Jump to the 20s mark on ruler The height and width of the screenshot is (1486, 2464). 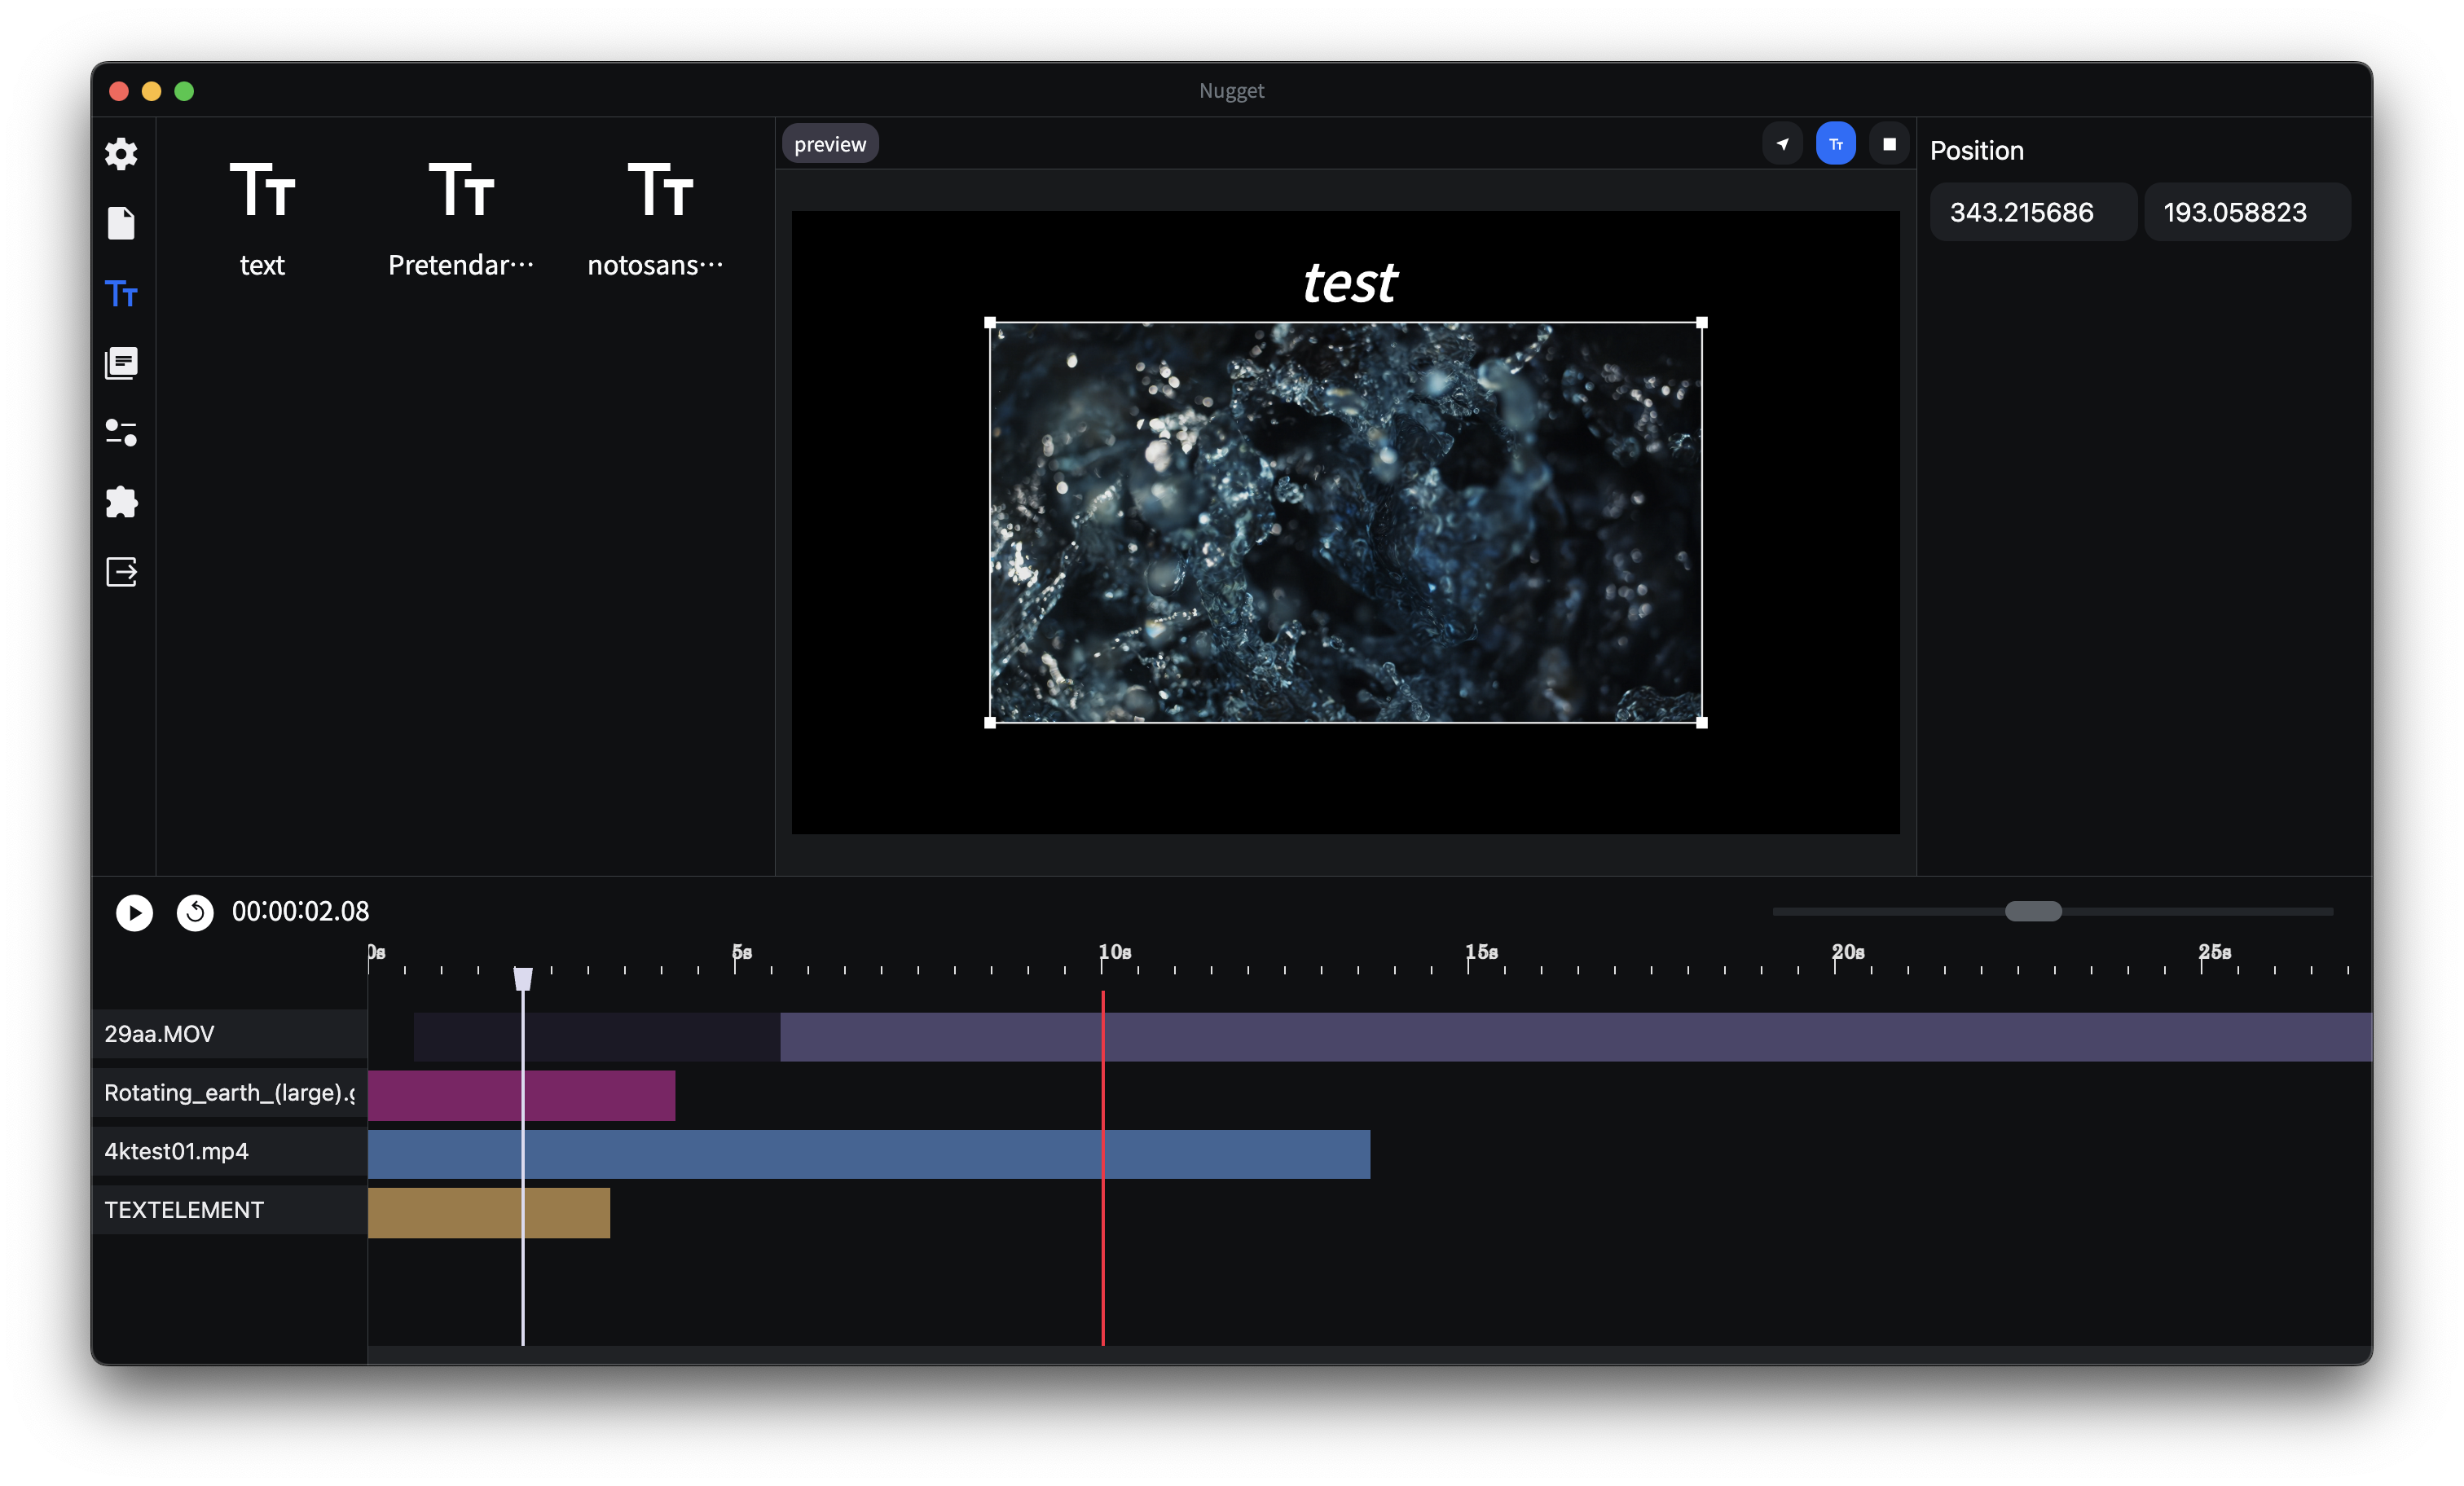[x=1848, y=953]
